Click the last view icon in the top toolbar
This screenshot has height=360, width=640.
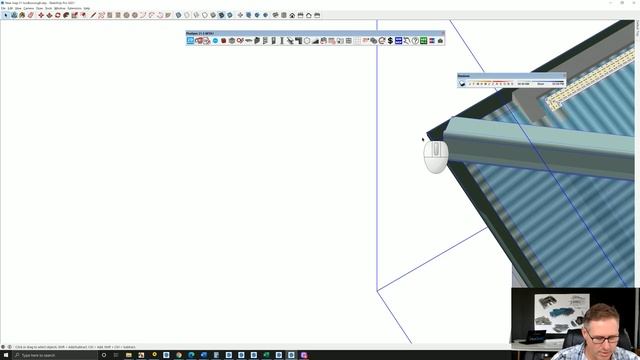317,15
